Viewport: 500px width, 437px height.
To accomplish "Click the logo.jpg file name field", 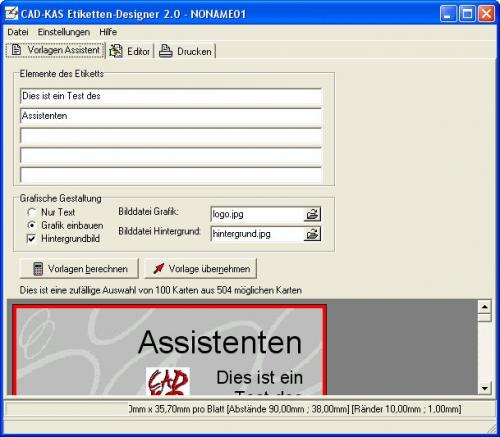I will click(x=257, y=214).
